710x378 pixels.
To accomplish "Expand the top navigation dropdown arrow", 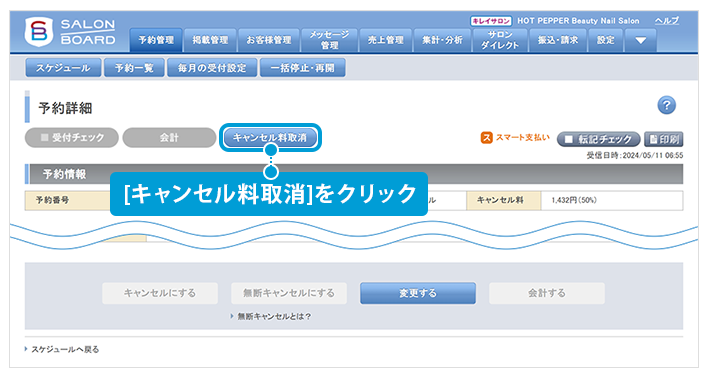I will click(x=640, y=41).
